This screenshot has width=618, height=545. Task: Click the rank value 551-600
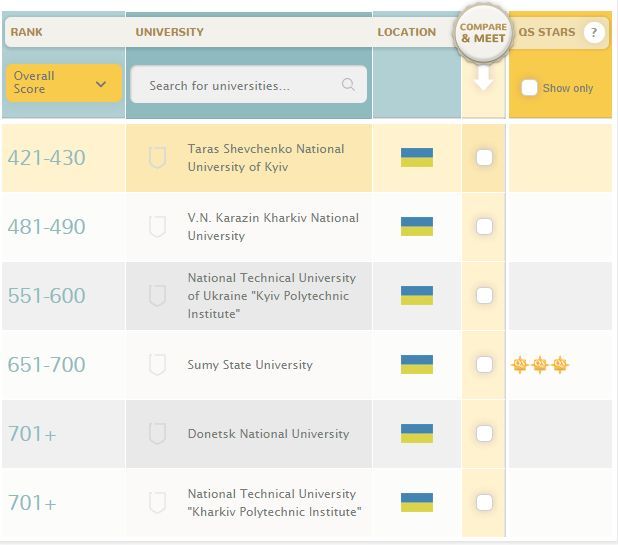[47, 296]
